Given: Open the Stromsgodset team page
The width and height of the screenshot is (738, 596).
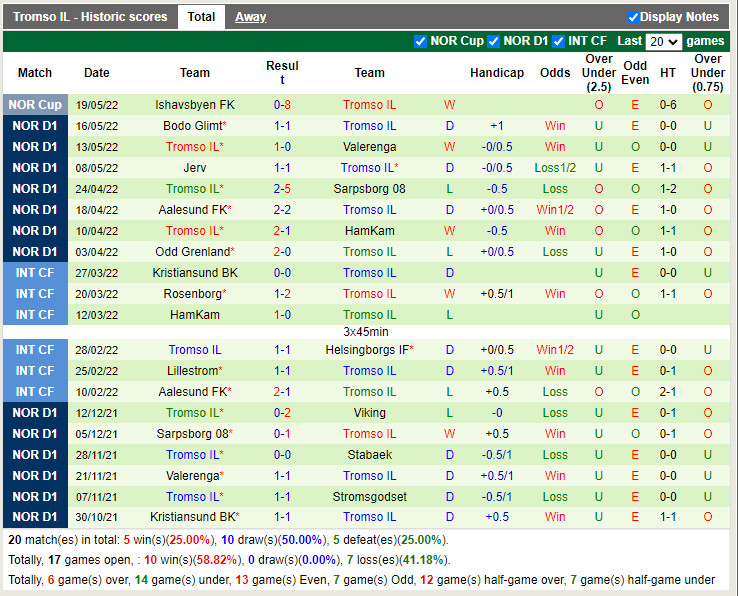Looking at the screenshot, I should coord(369,497).
